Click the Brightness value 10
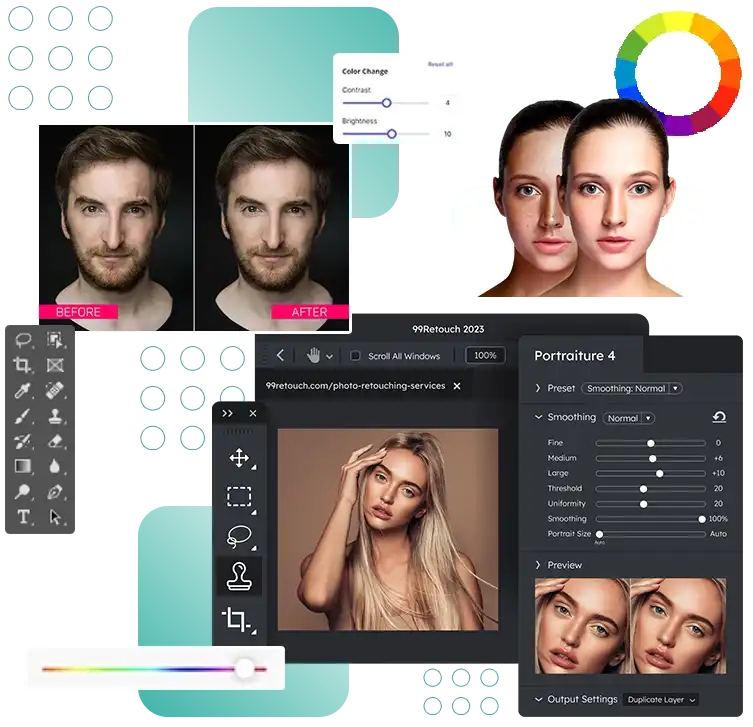 click(x=448, y=134)
